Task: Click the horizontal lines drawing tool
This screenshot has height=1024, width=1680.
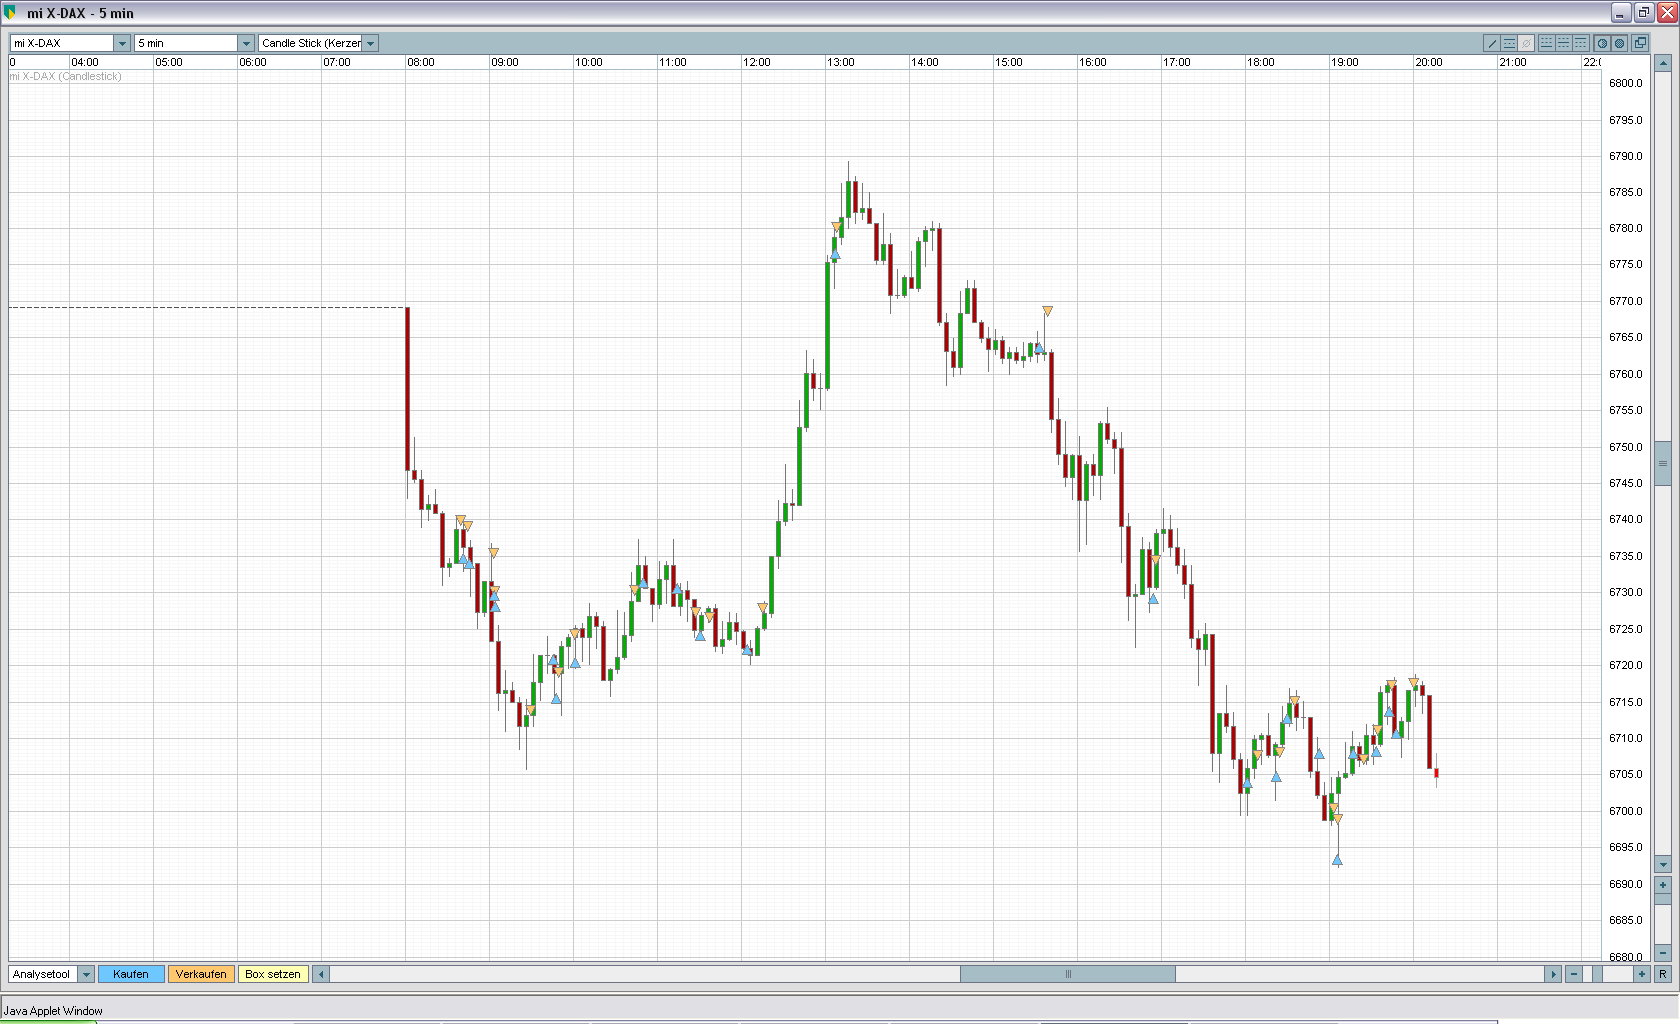Action: pos(1510,43)
